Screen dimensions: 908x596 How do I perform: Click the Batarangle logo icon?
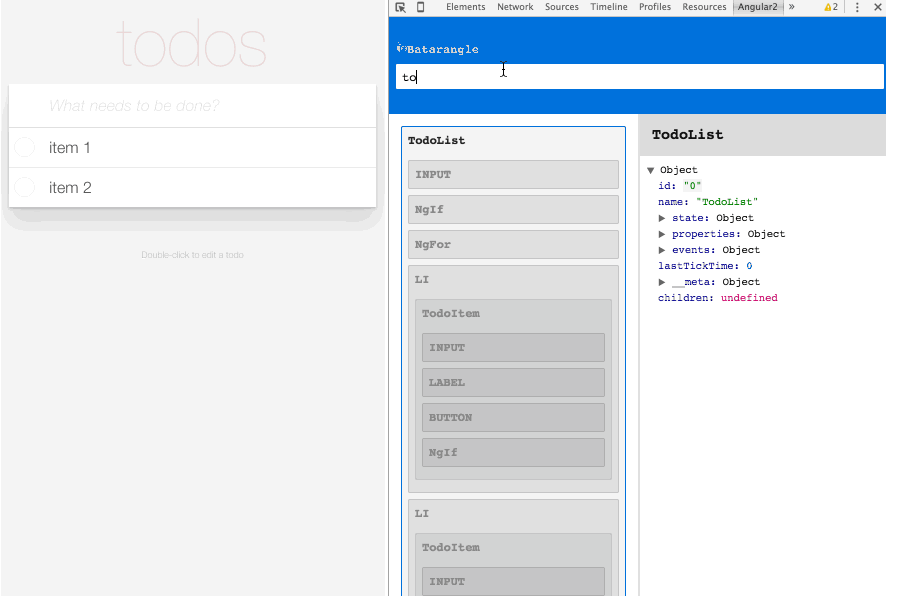401,48
